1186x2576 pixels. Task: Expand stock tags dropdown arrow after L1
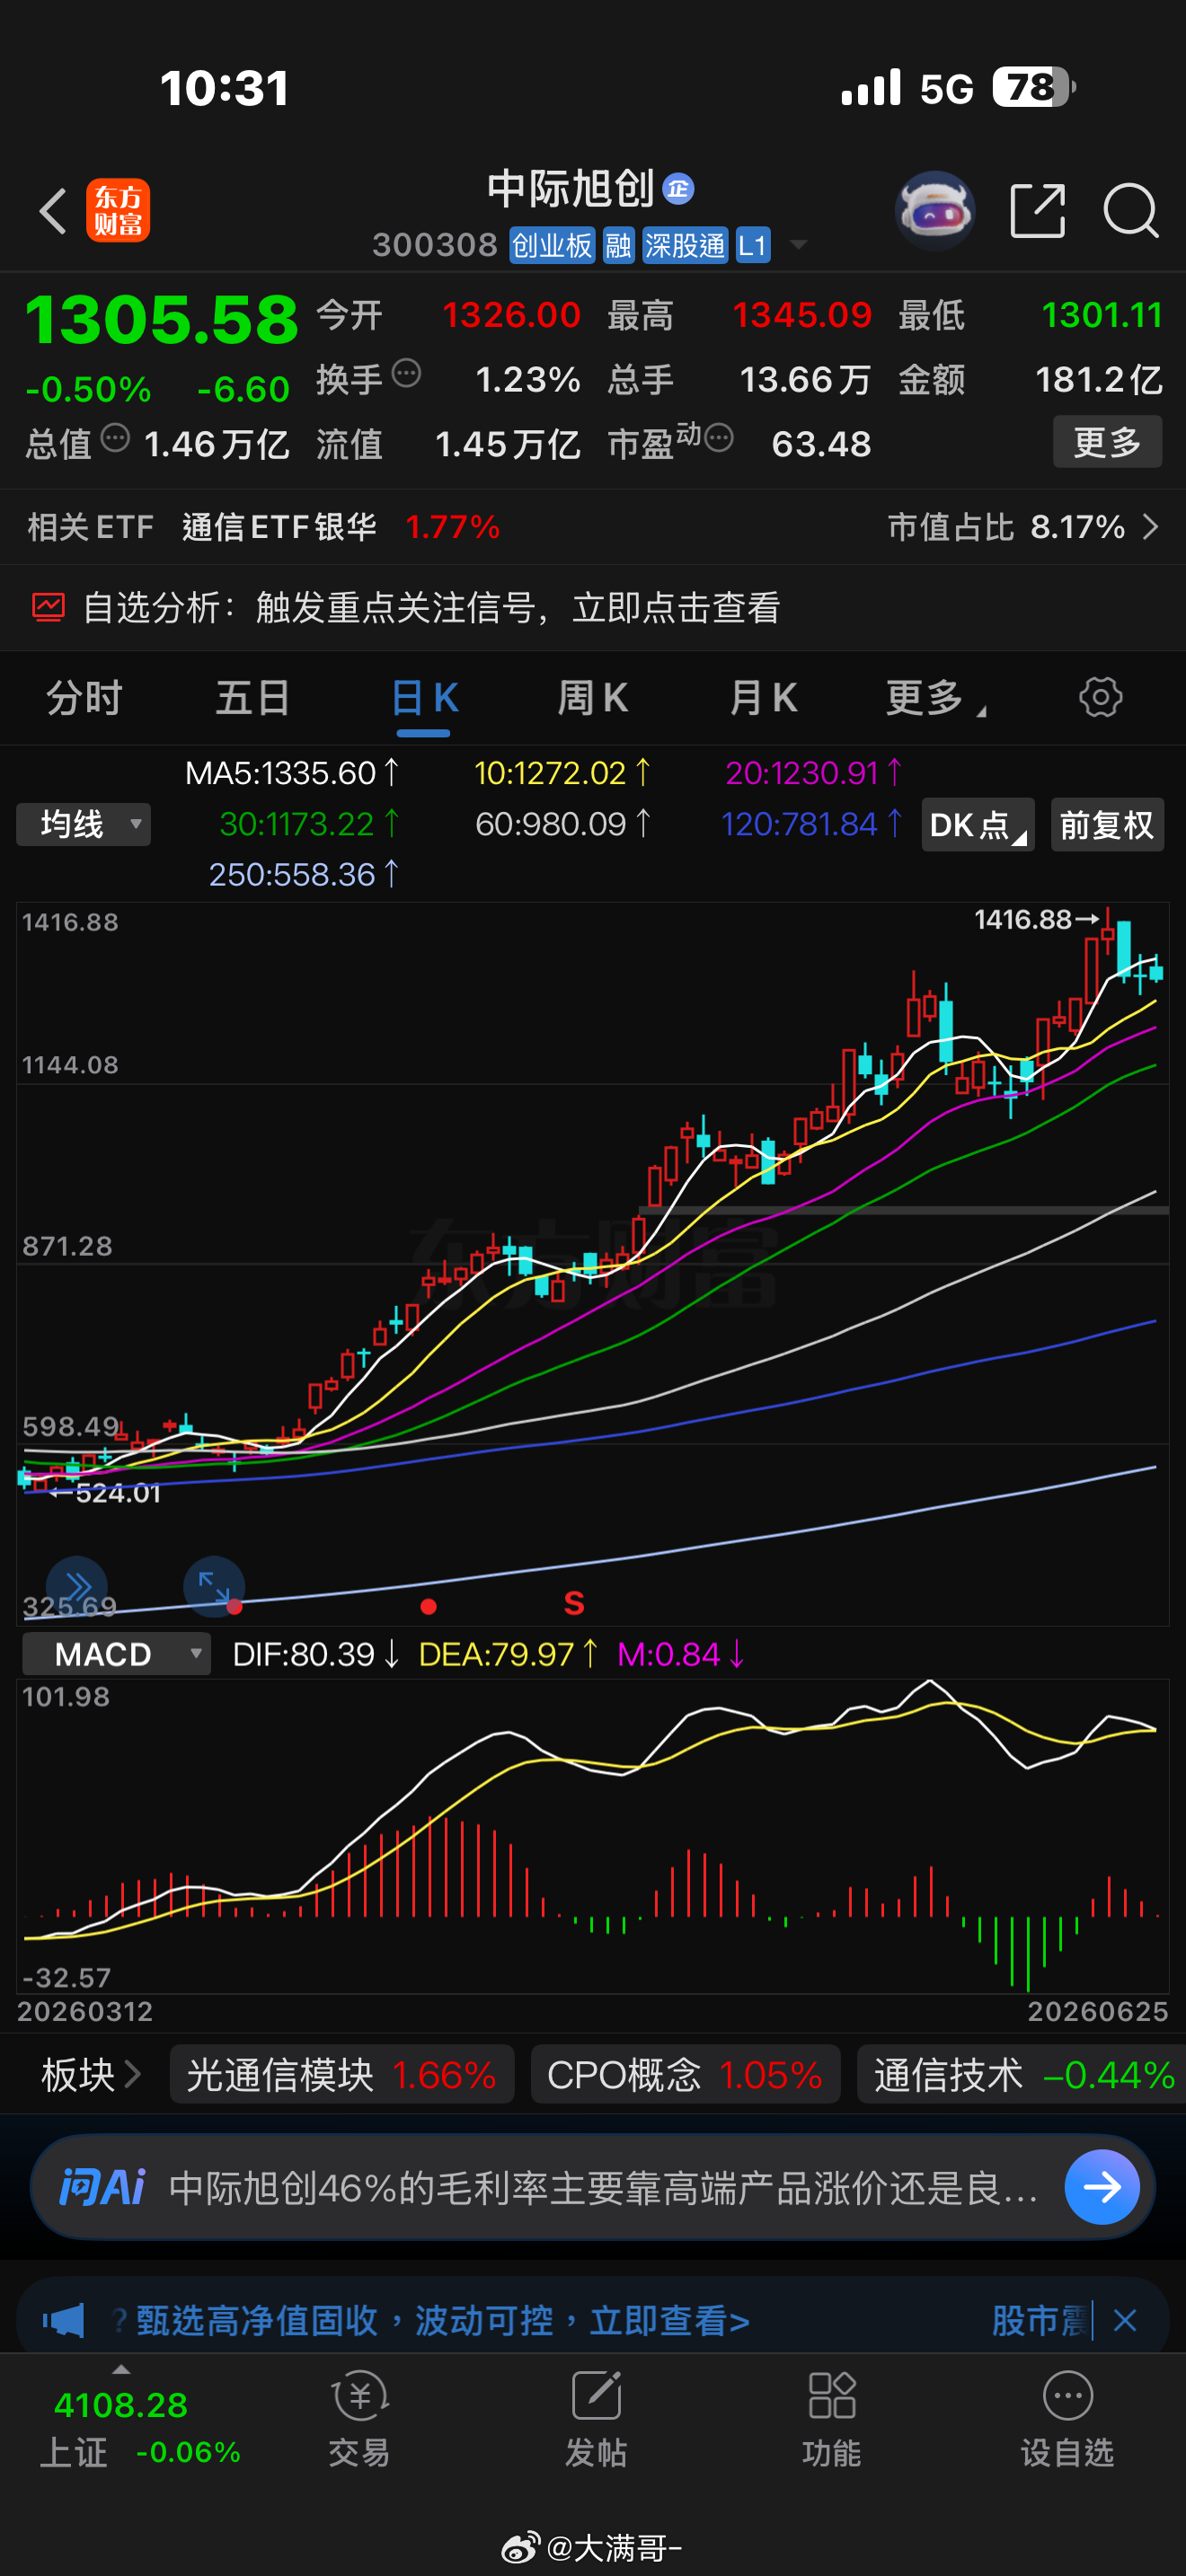pos(798,244)
